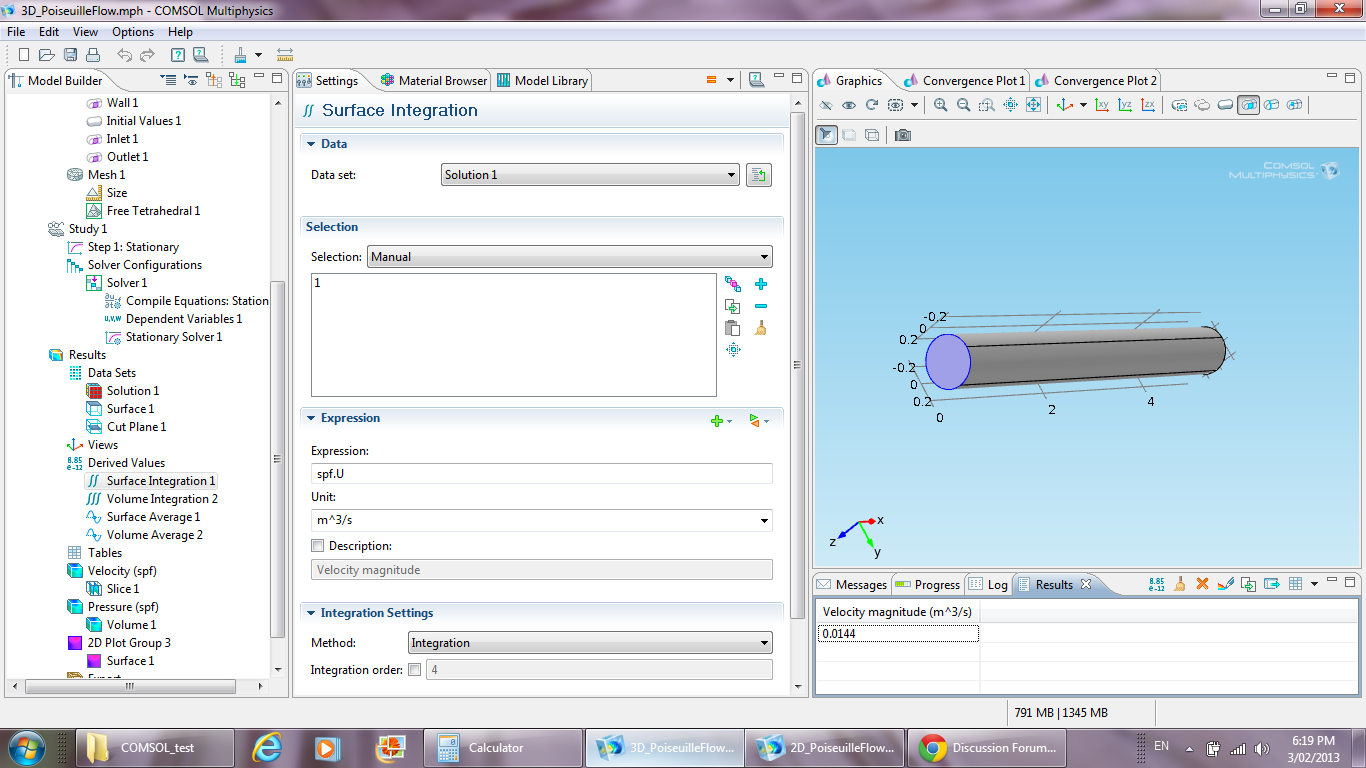Open the Unit dropdown showing m^3/s
The width and height of the screenshot is (1366, 768).
click(x=542, y=520)
